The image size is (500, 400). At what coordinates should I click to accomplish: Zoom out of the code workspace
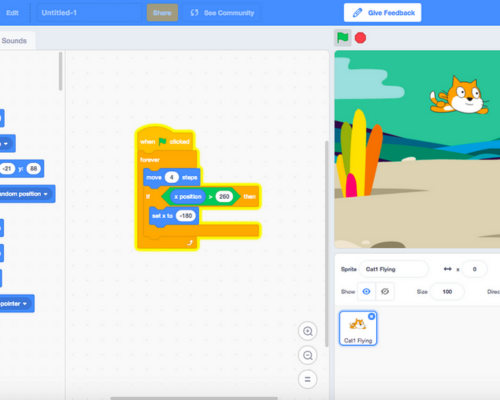click(307, 355)
